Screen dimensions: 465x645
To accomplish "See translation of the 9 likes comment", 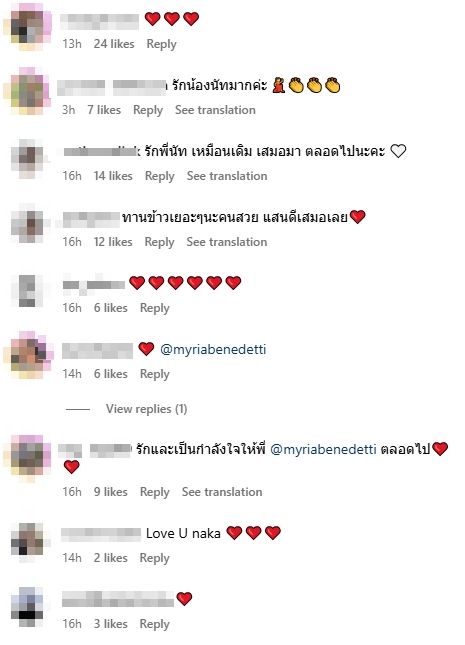I will point(222,492).
